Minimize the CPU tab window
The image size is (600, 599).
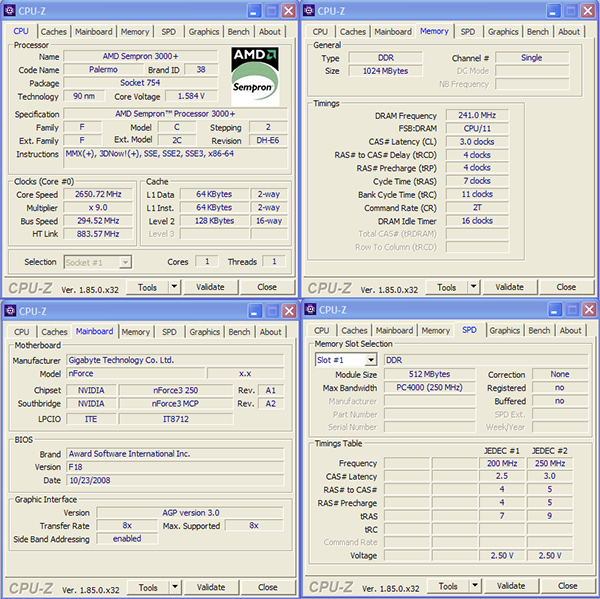[254, 11]
